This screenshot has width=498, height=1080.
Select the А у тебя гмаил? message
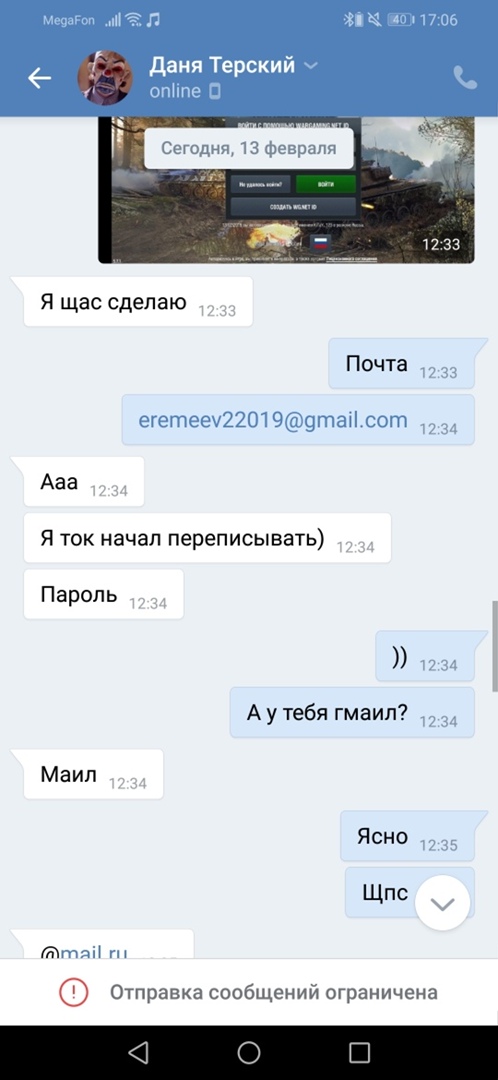pos(352,712)
